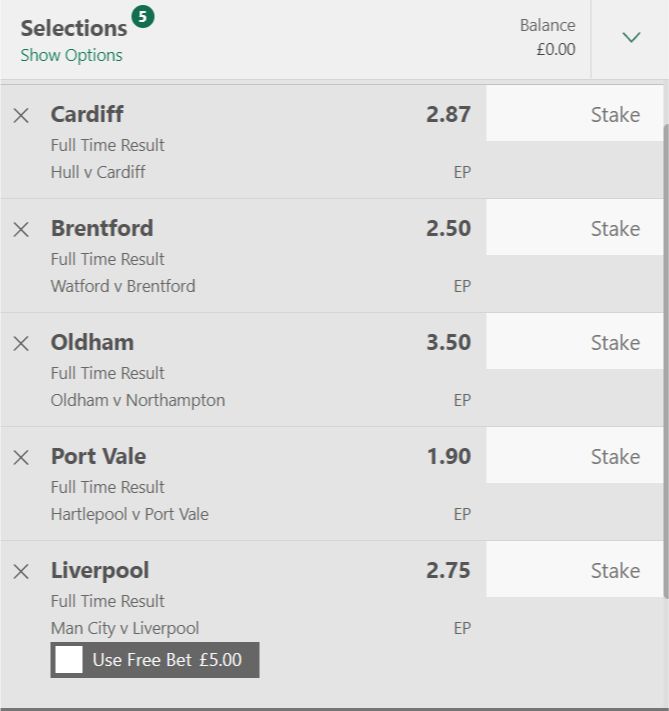Click the Brentford Stake input field

pos(575,227)
